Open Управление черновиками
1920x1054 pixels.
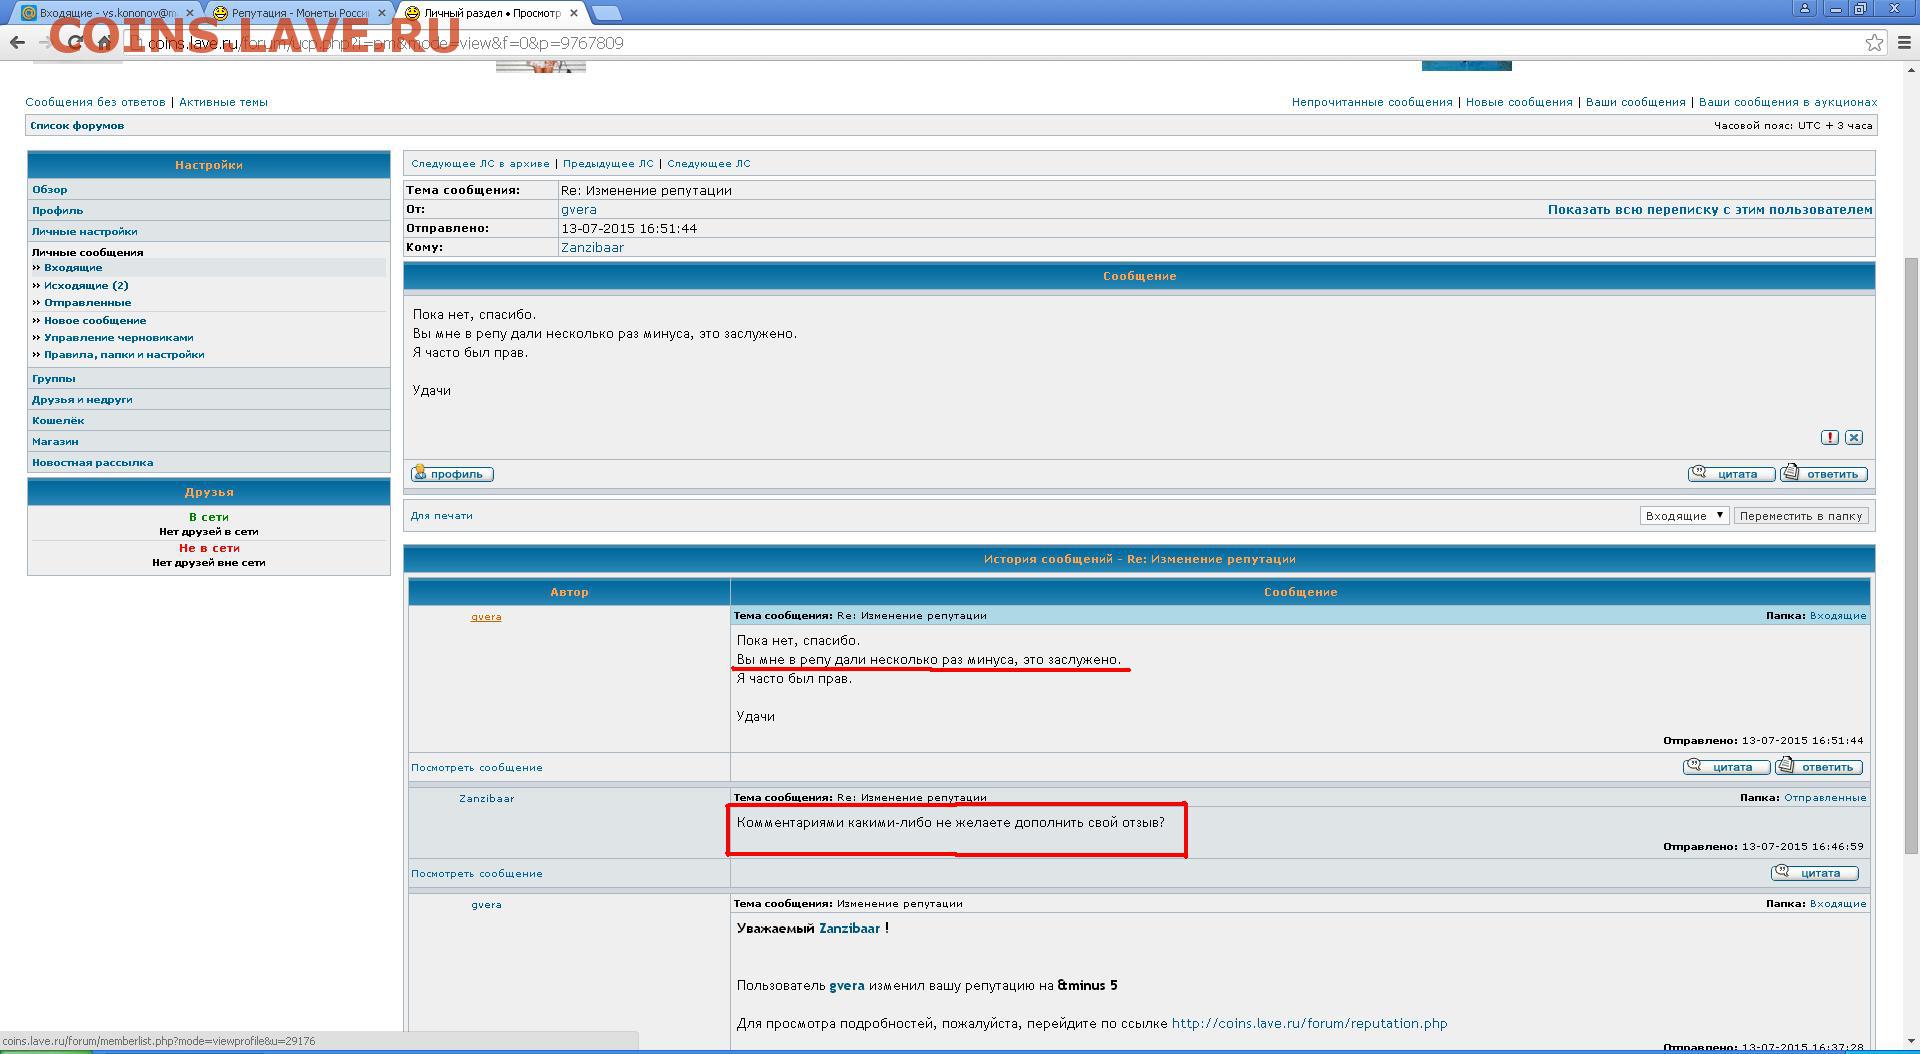click(118, 338)
